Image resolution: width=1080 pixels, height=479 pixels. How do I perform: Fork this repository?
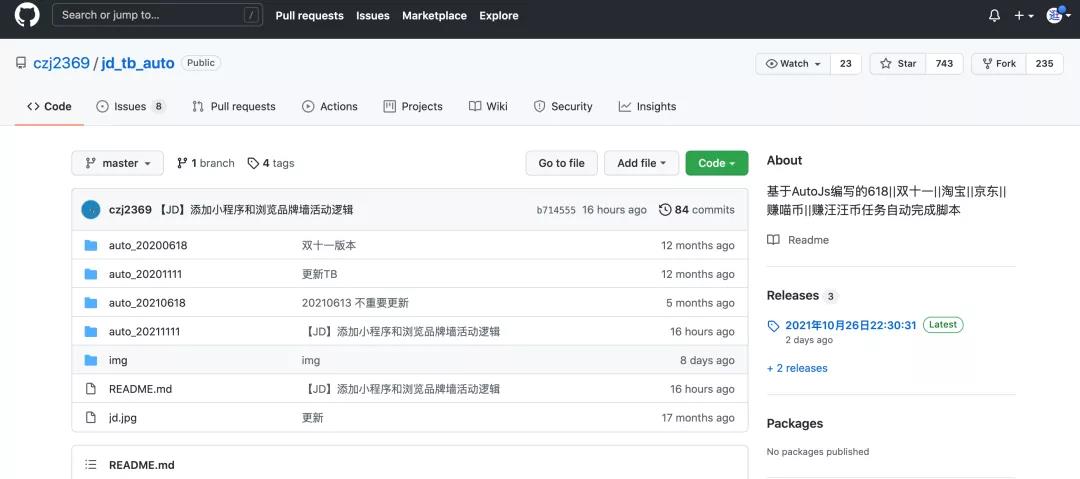point(999,63)
